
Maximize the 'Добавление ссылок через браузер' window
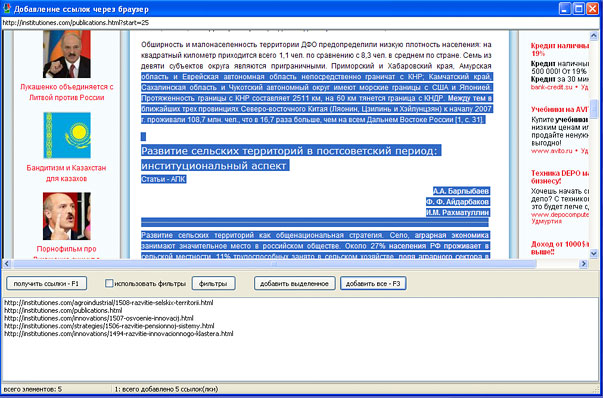(x=579, y=8)
